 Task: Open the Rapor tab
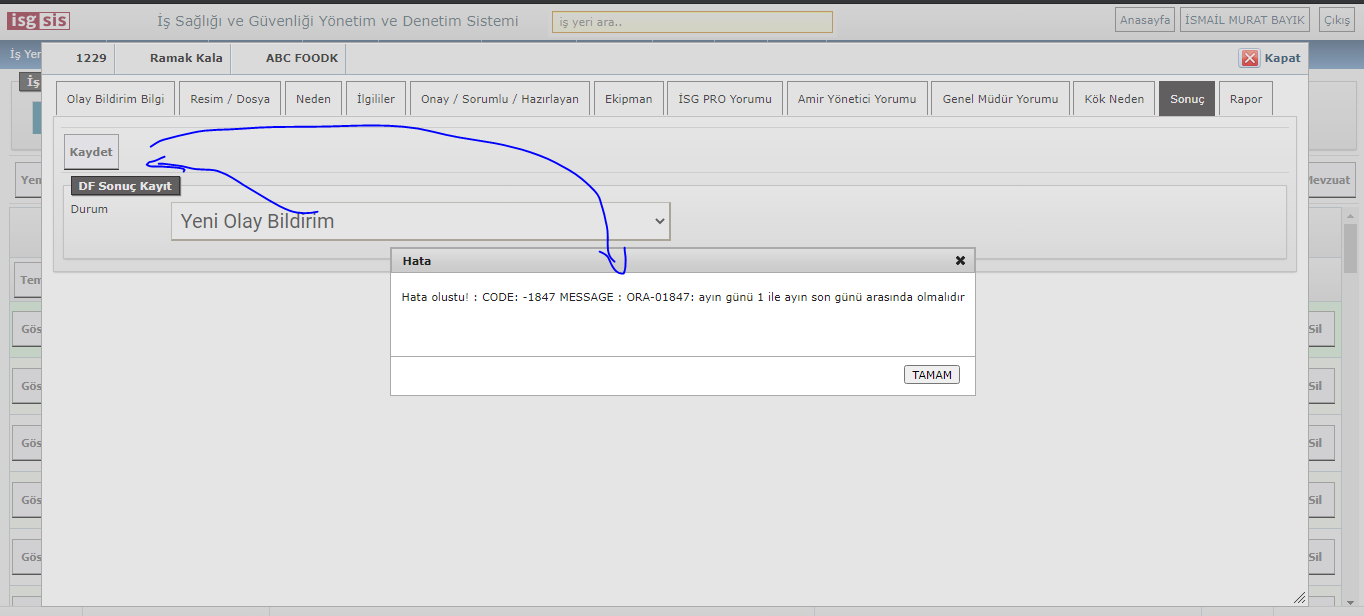click(1246, 99)
